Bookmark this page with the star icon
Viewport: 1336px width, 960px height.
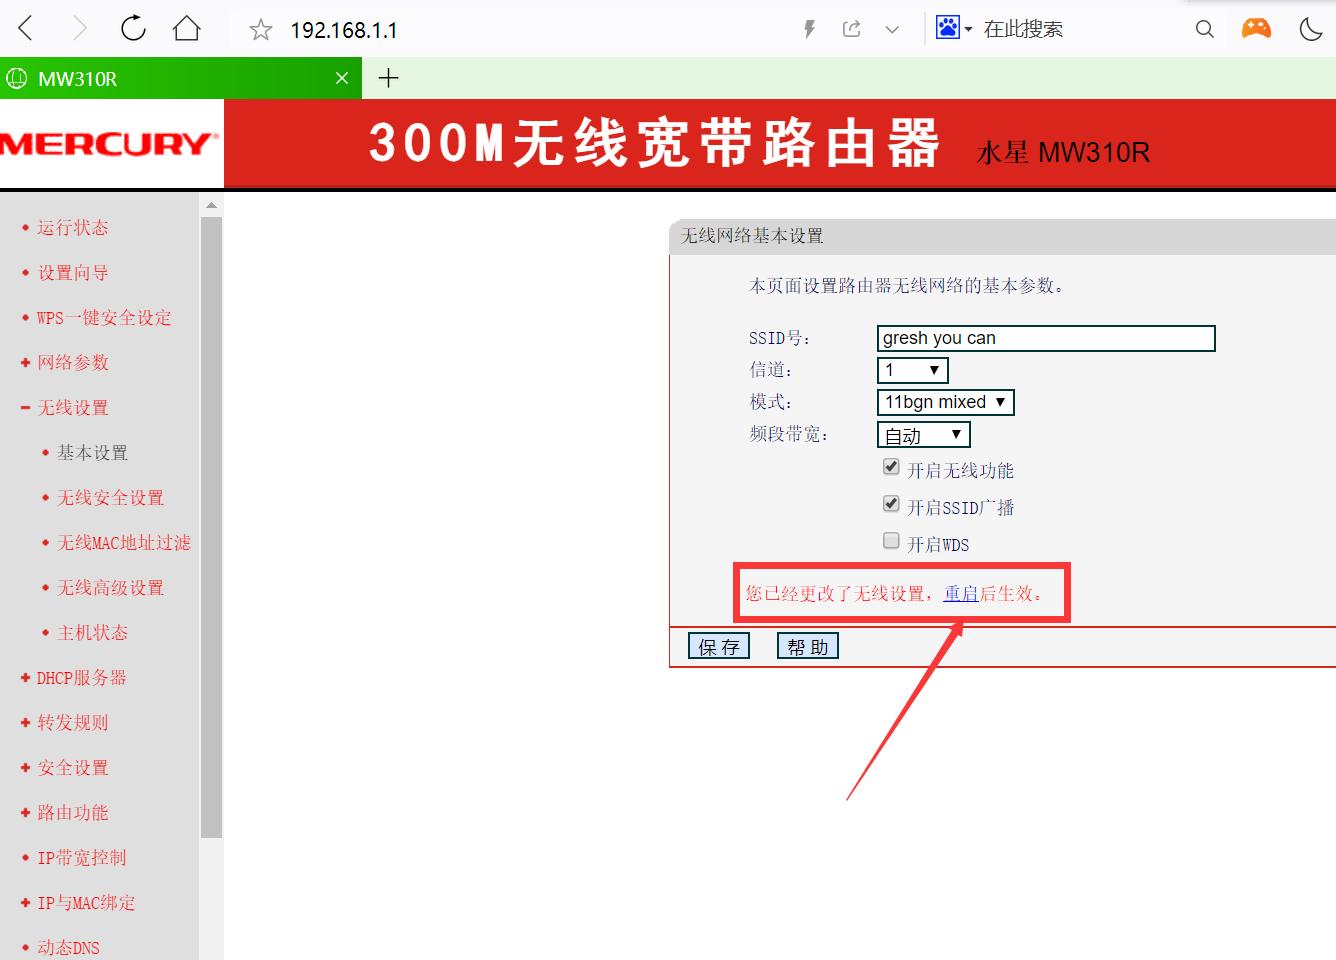coord(259,28)
